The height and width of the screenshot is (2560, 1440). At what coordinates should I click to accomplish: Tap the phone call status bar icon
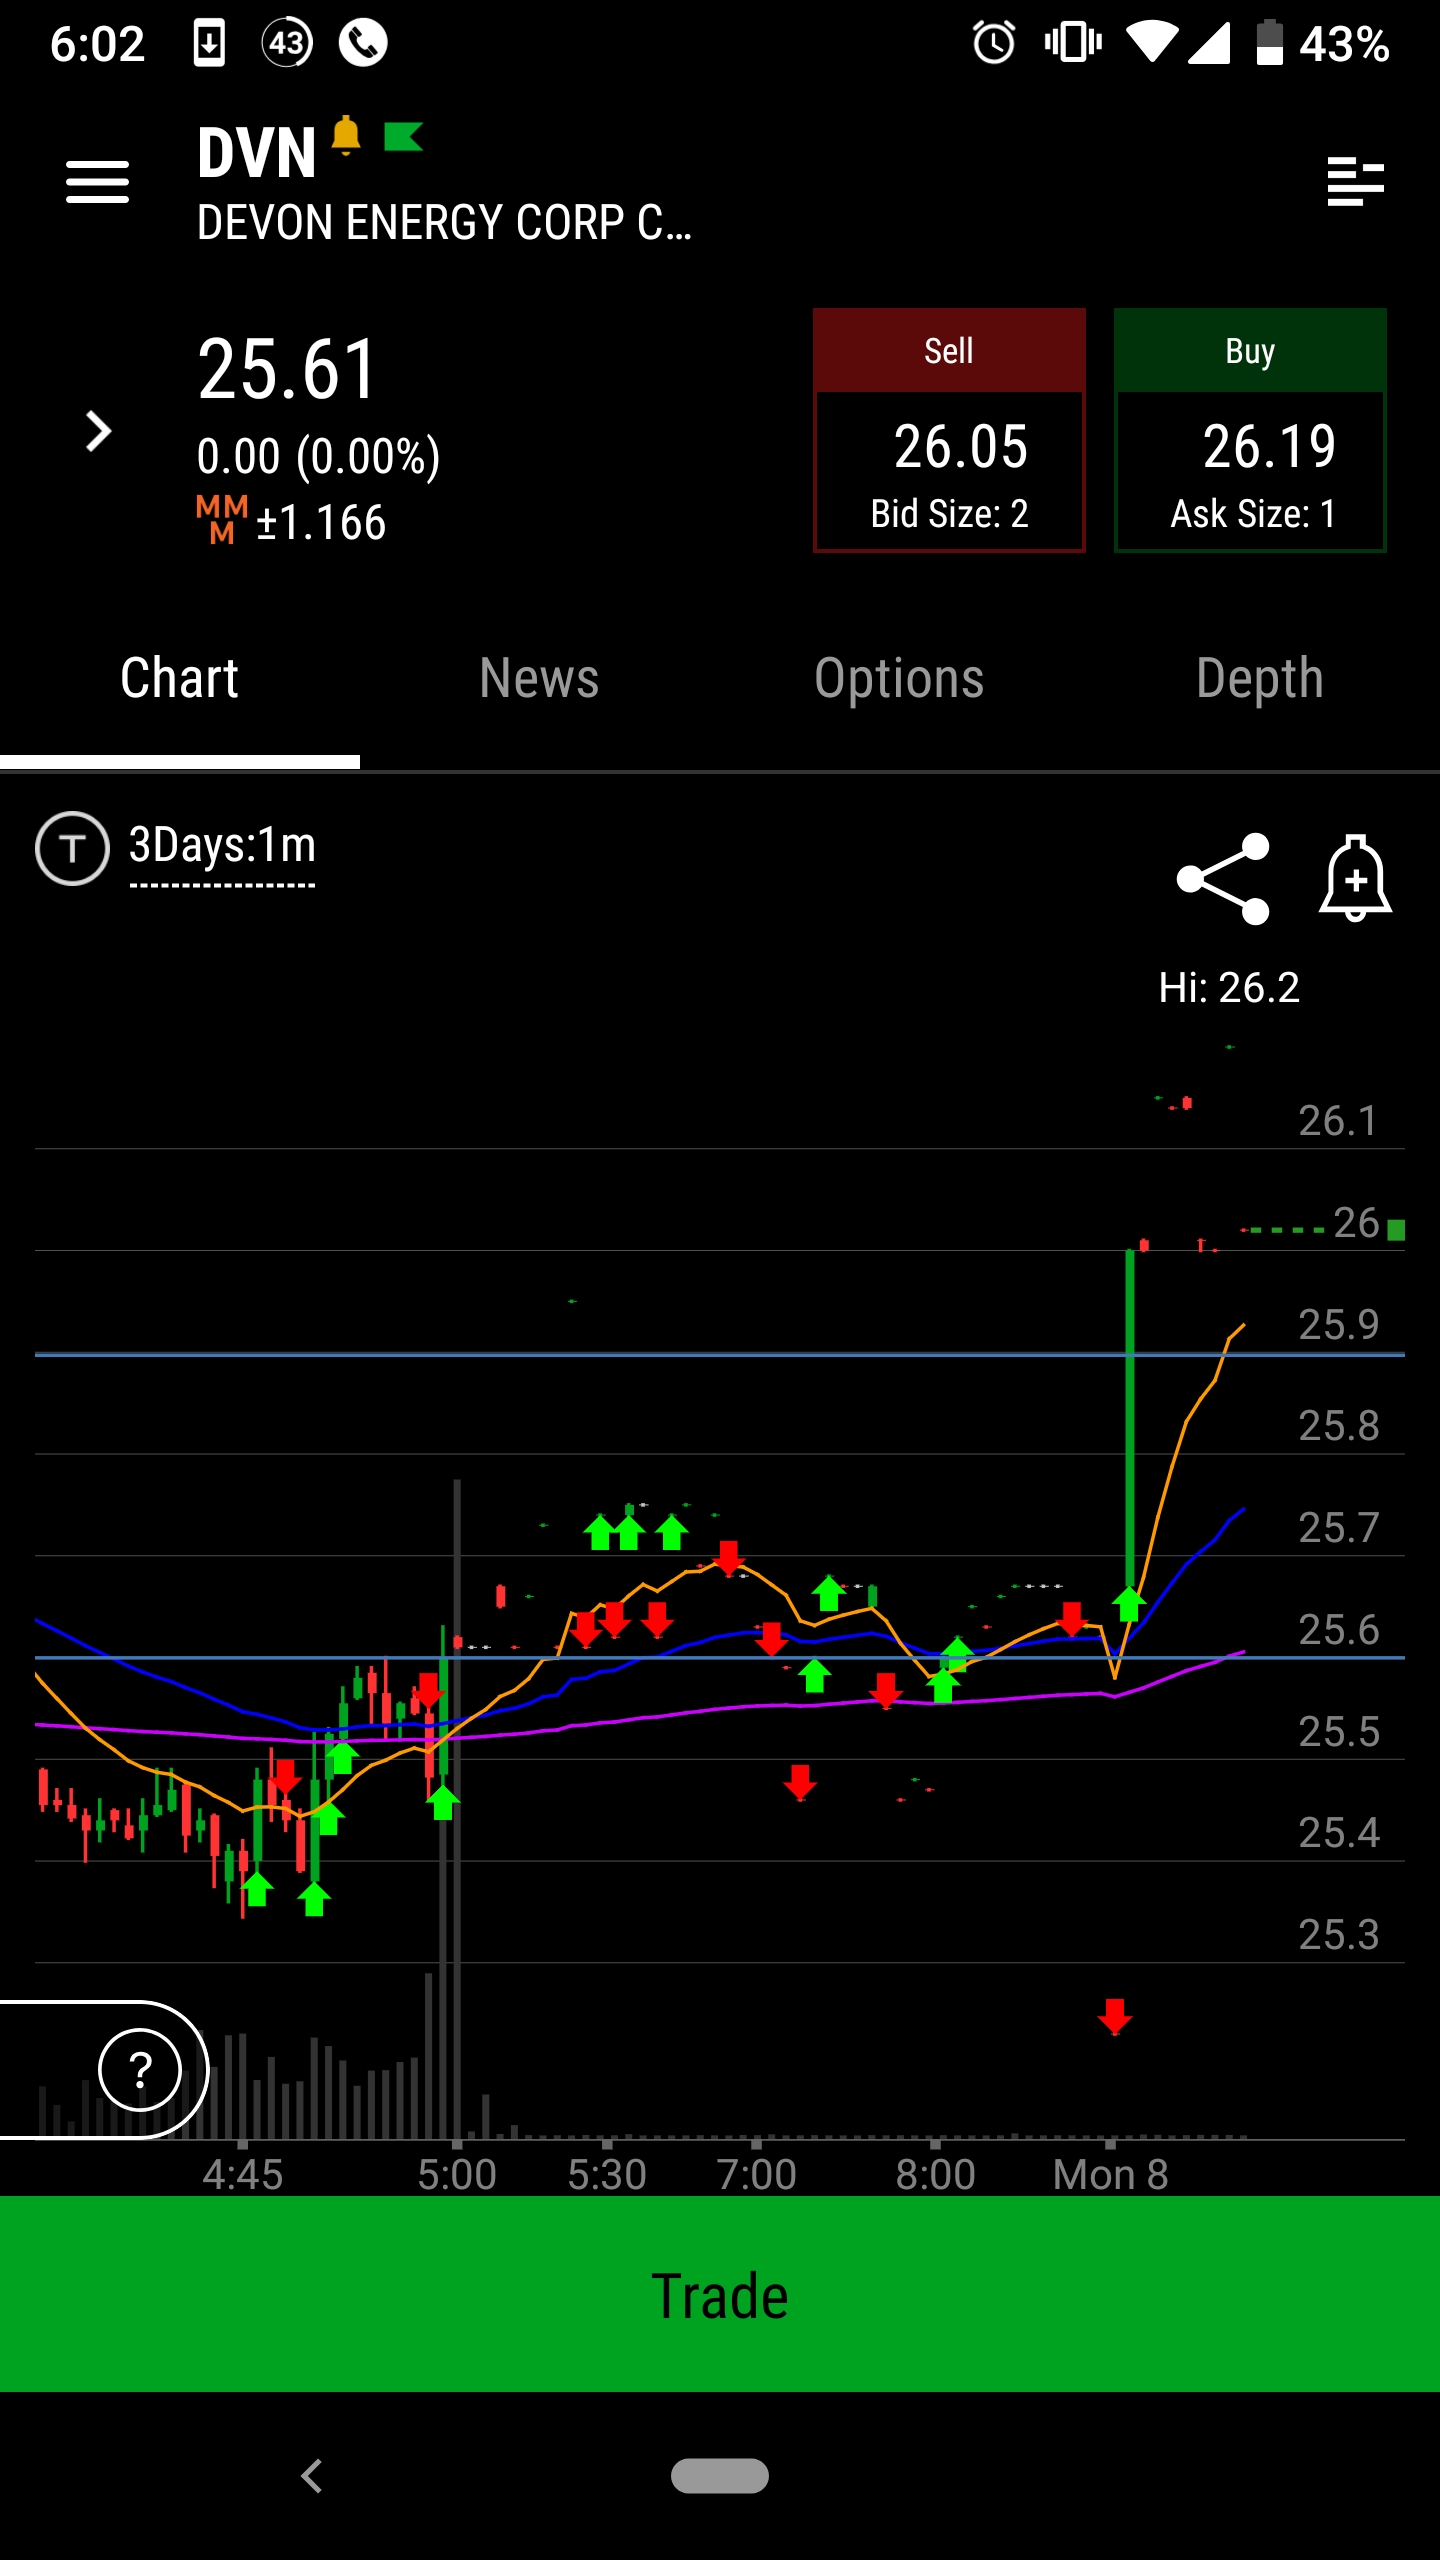(x=363, y=43)
